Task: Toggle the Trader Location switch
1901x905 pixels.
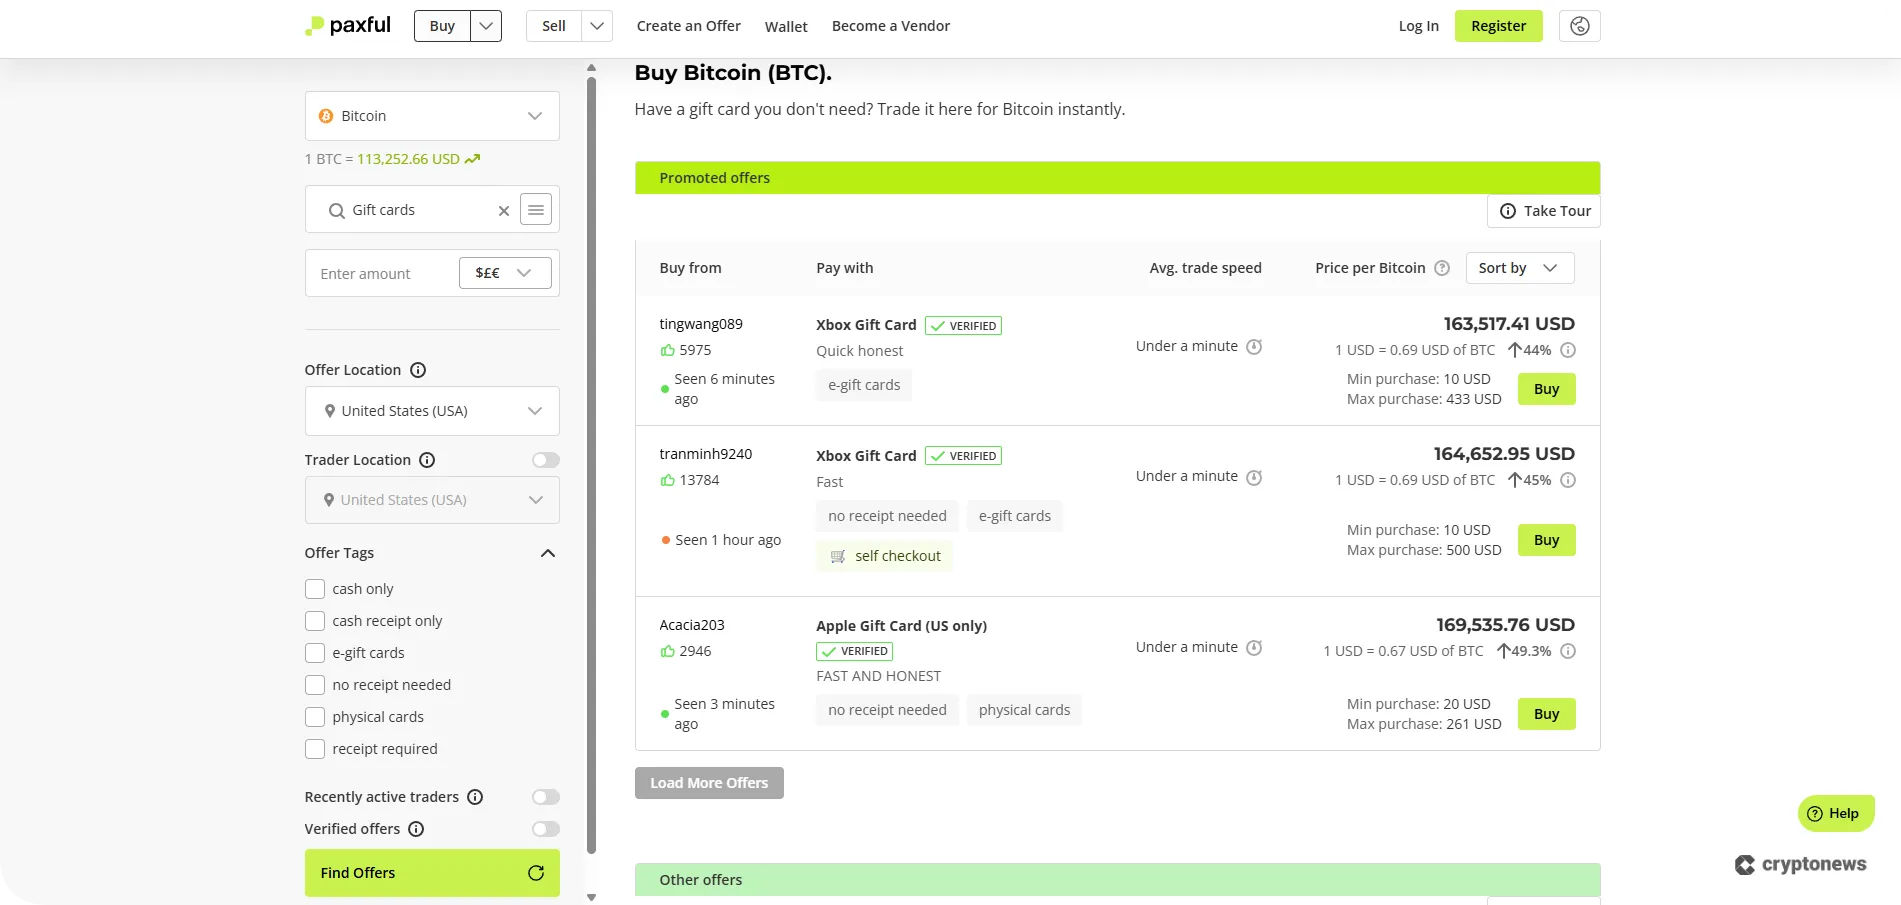Action: click(545, 459)
